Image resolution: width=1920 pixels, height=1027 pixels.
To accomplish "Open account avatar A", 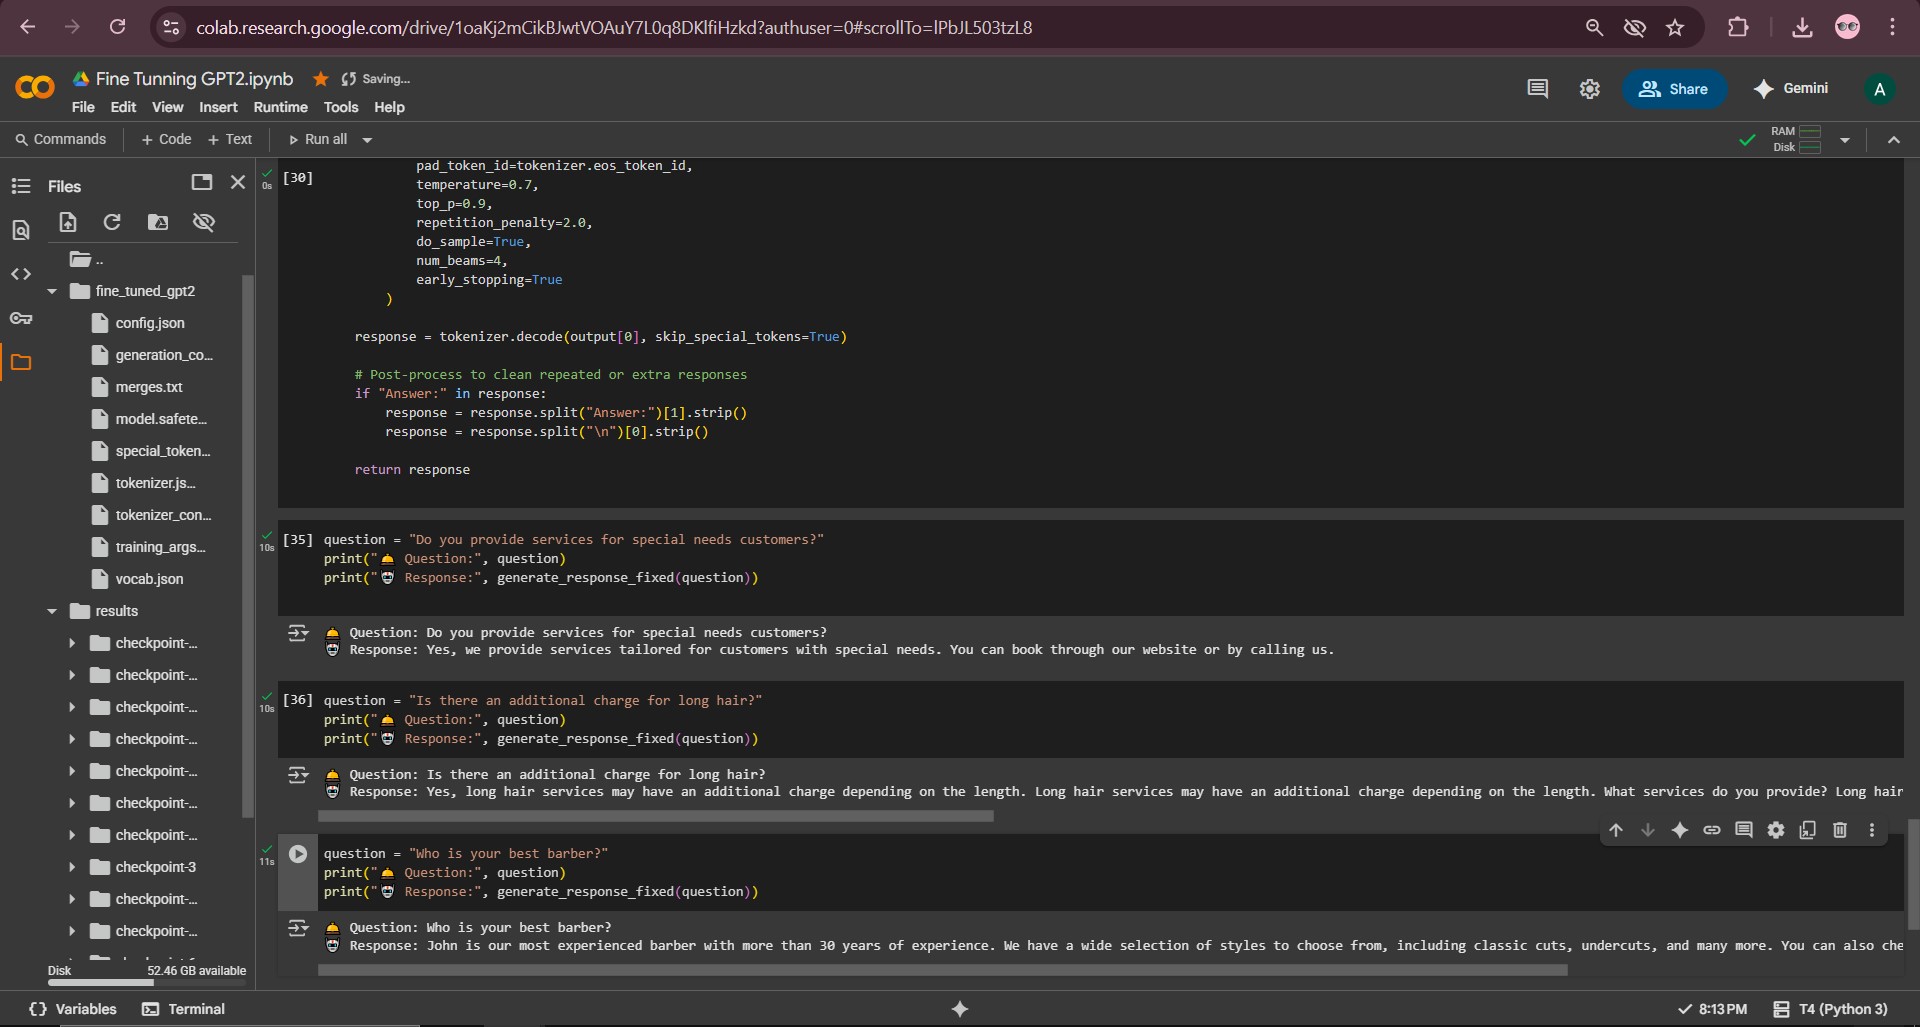I will [1880, 89].
